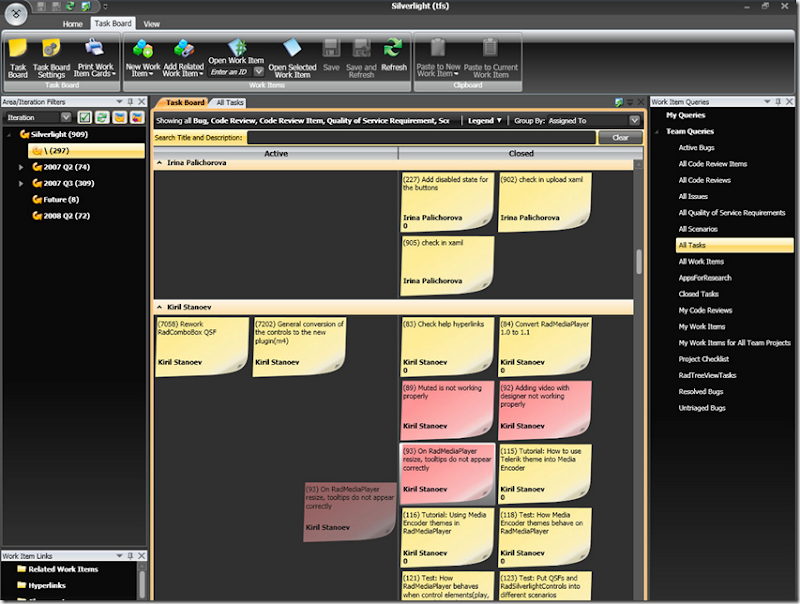Collapse the Silverlight (909) tree node

pyautogui.click(x=9, y=135)
